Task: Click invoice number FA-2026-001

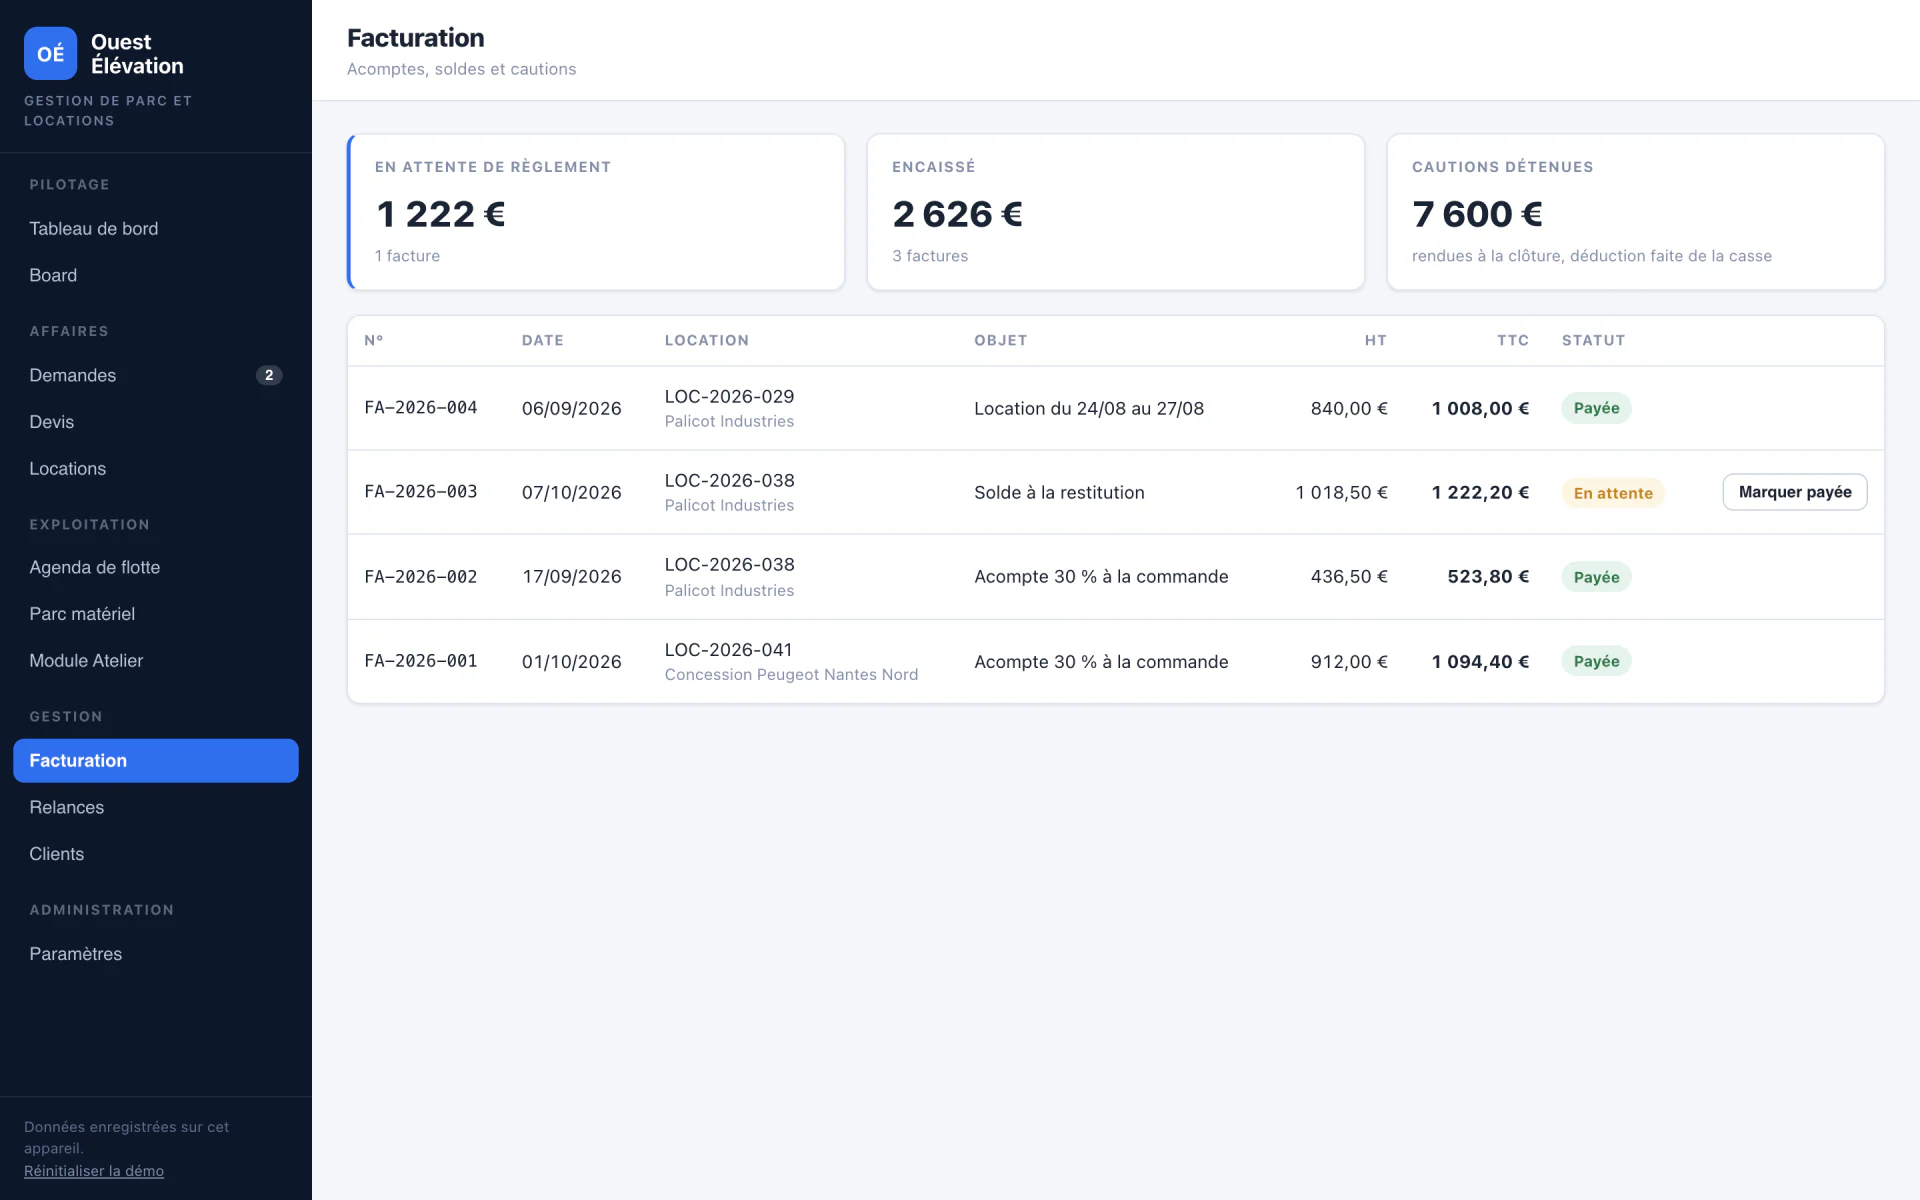Action: (420, 661)
